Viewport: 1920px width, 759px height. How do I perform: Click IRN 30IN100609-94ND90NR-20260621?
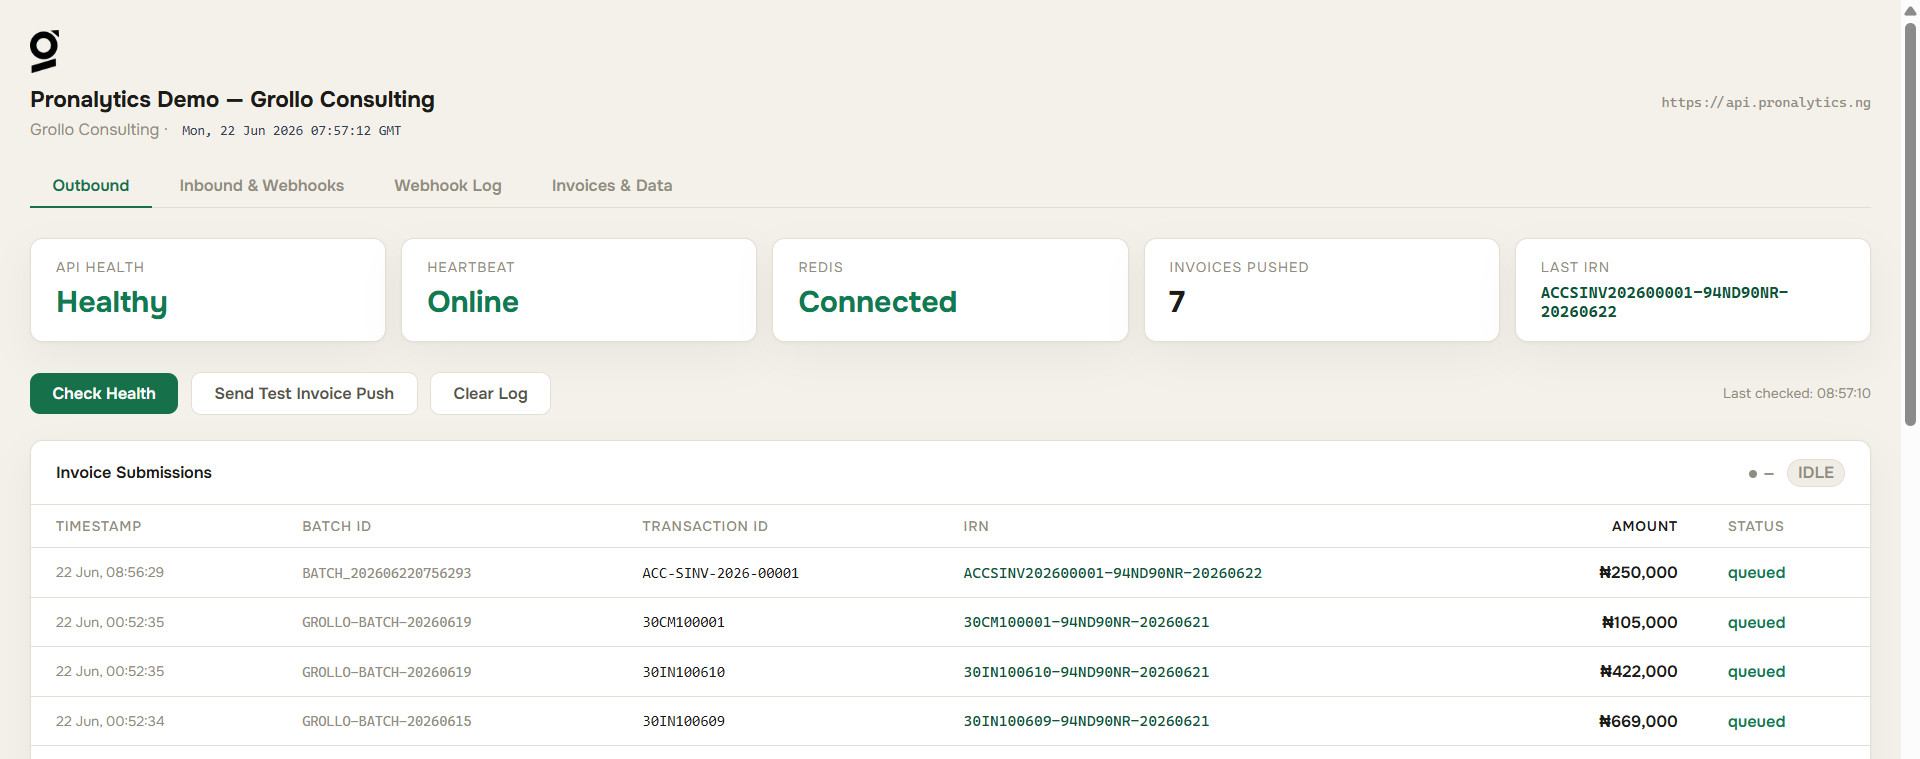[x=1086, y=721]
